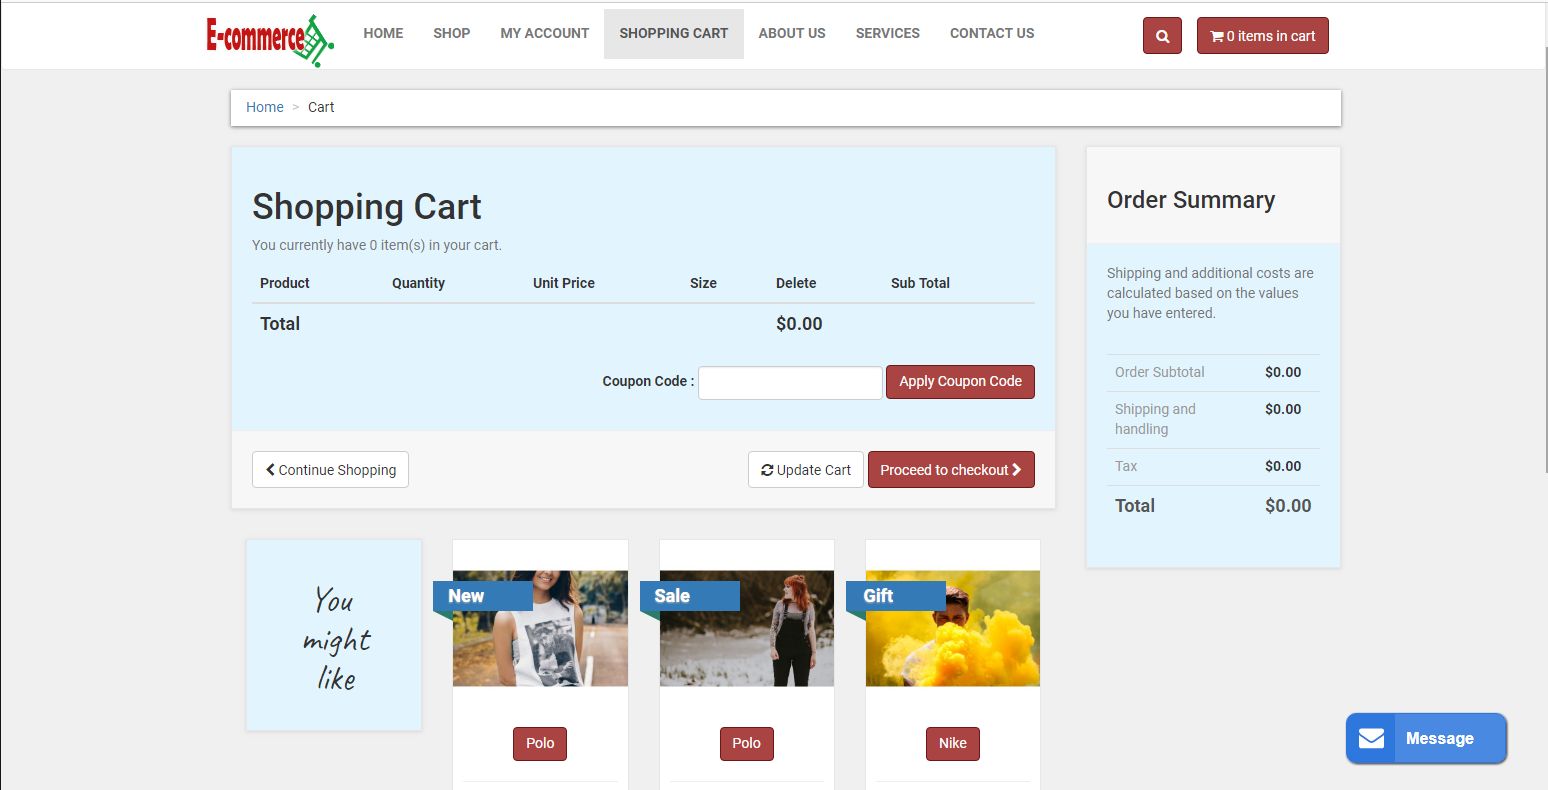1548x790 pixels.
Task: Click the 'Product' column header
Action: [285, 283]
